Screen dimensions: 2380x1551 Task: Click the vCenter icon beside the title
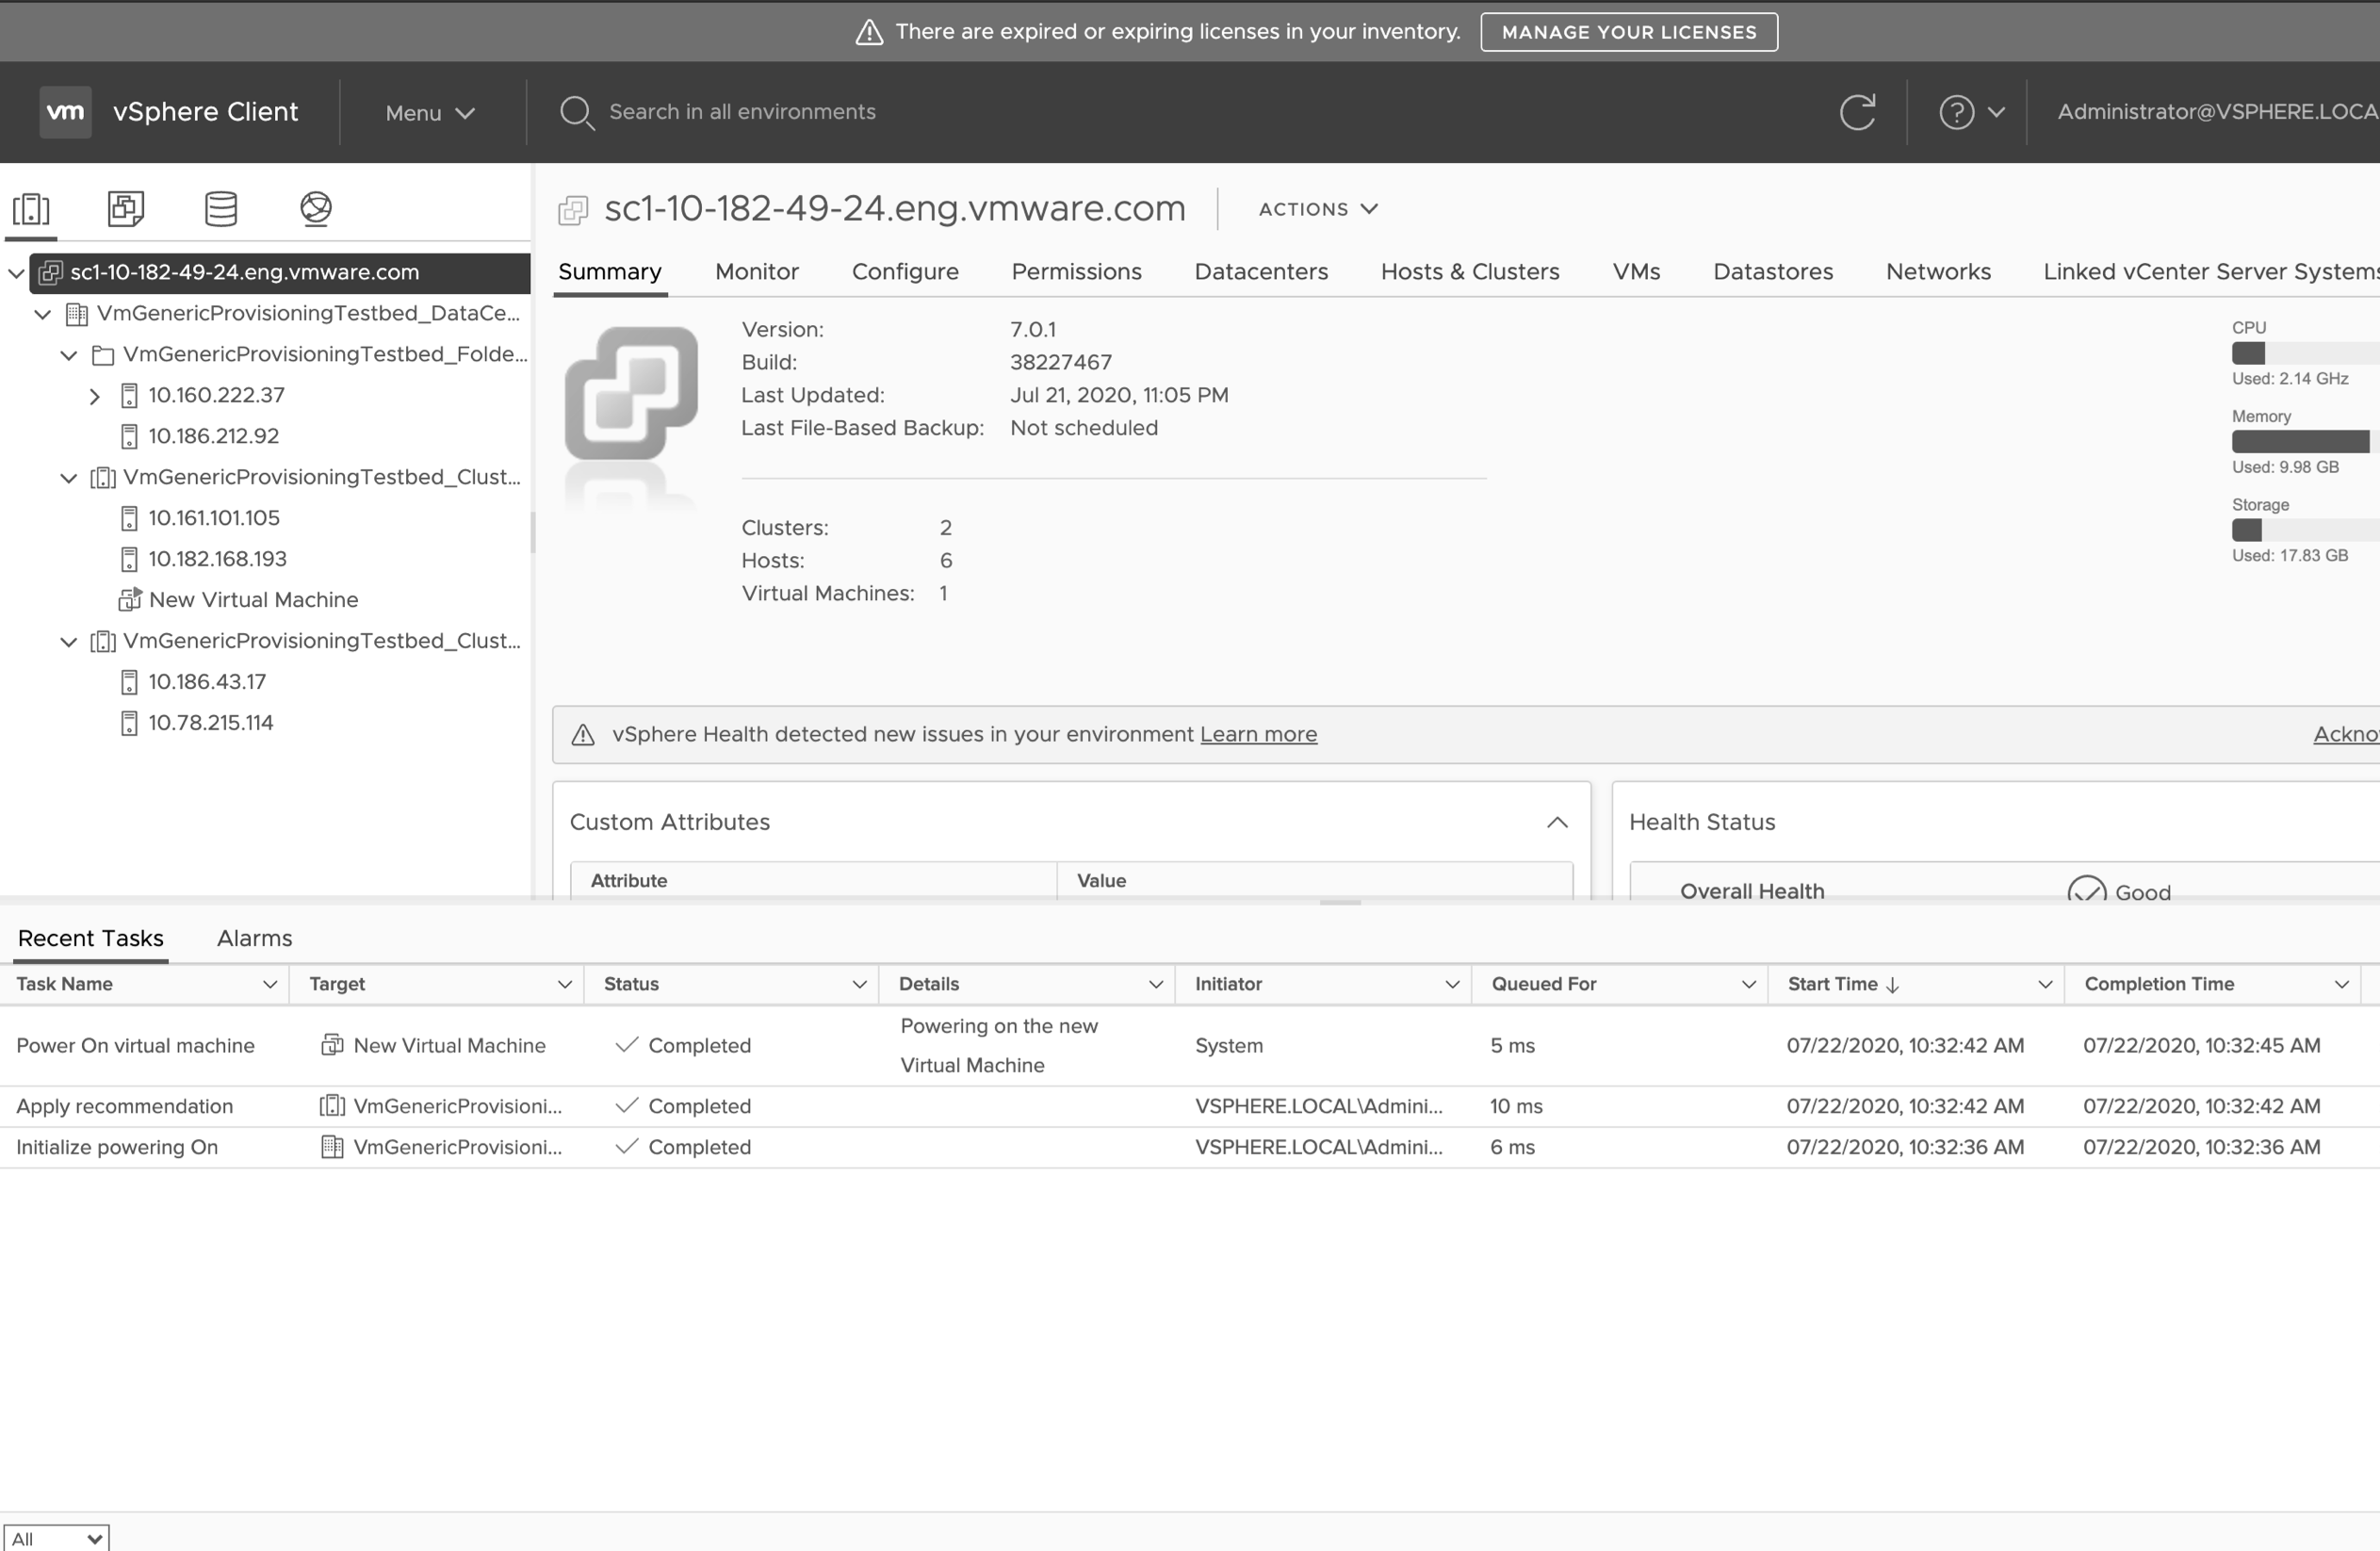[573, 210]
